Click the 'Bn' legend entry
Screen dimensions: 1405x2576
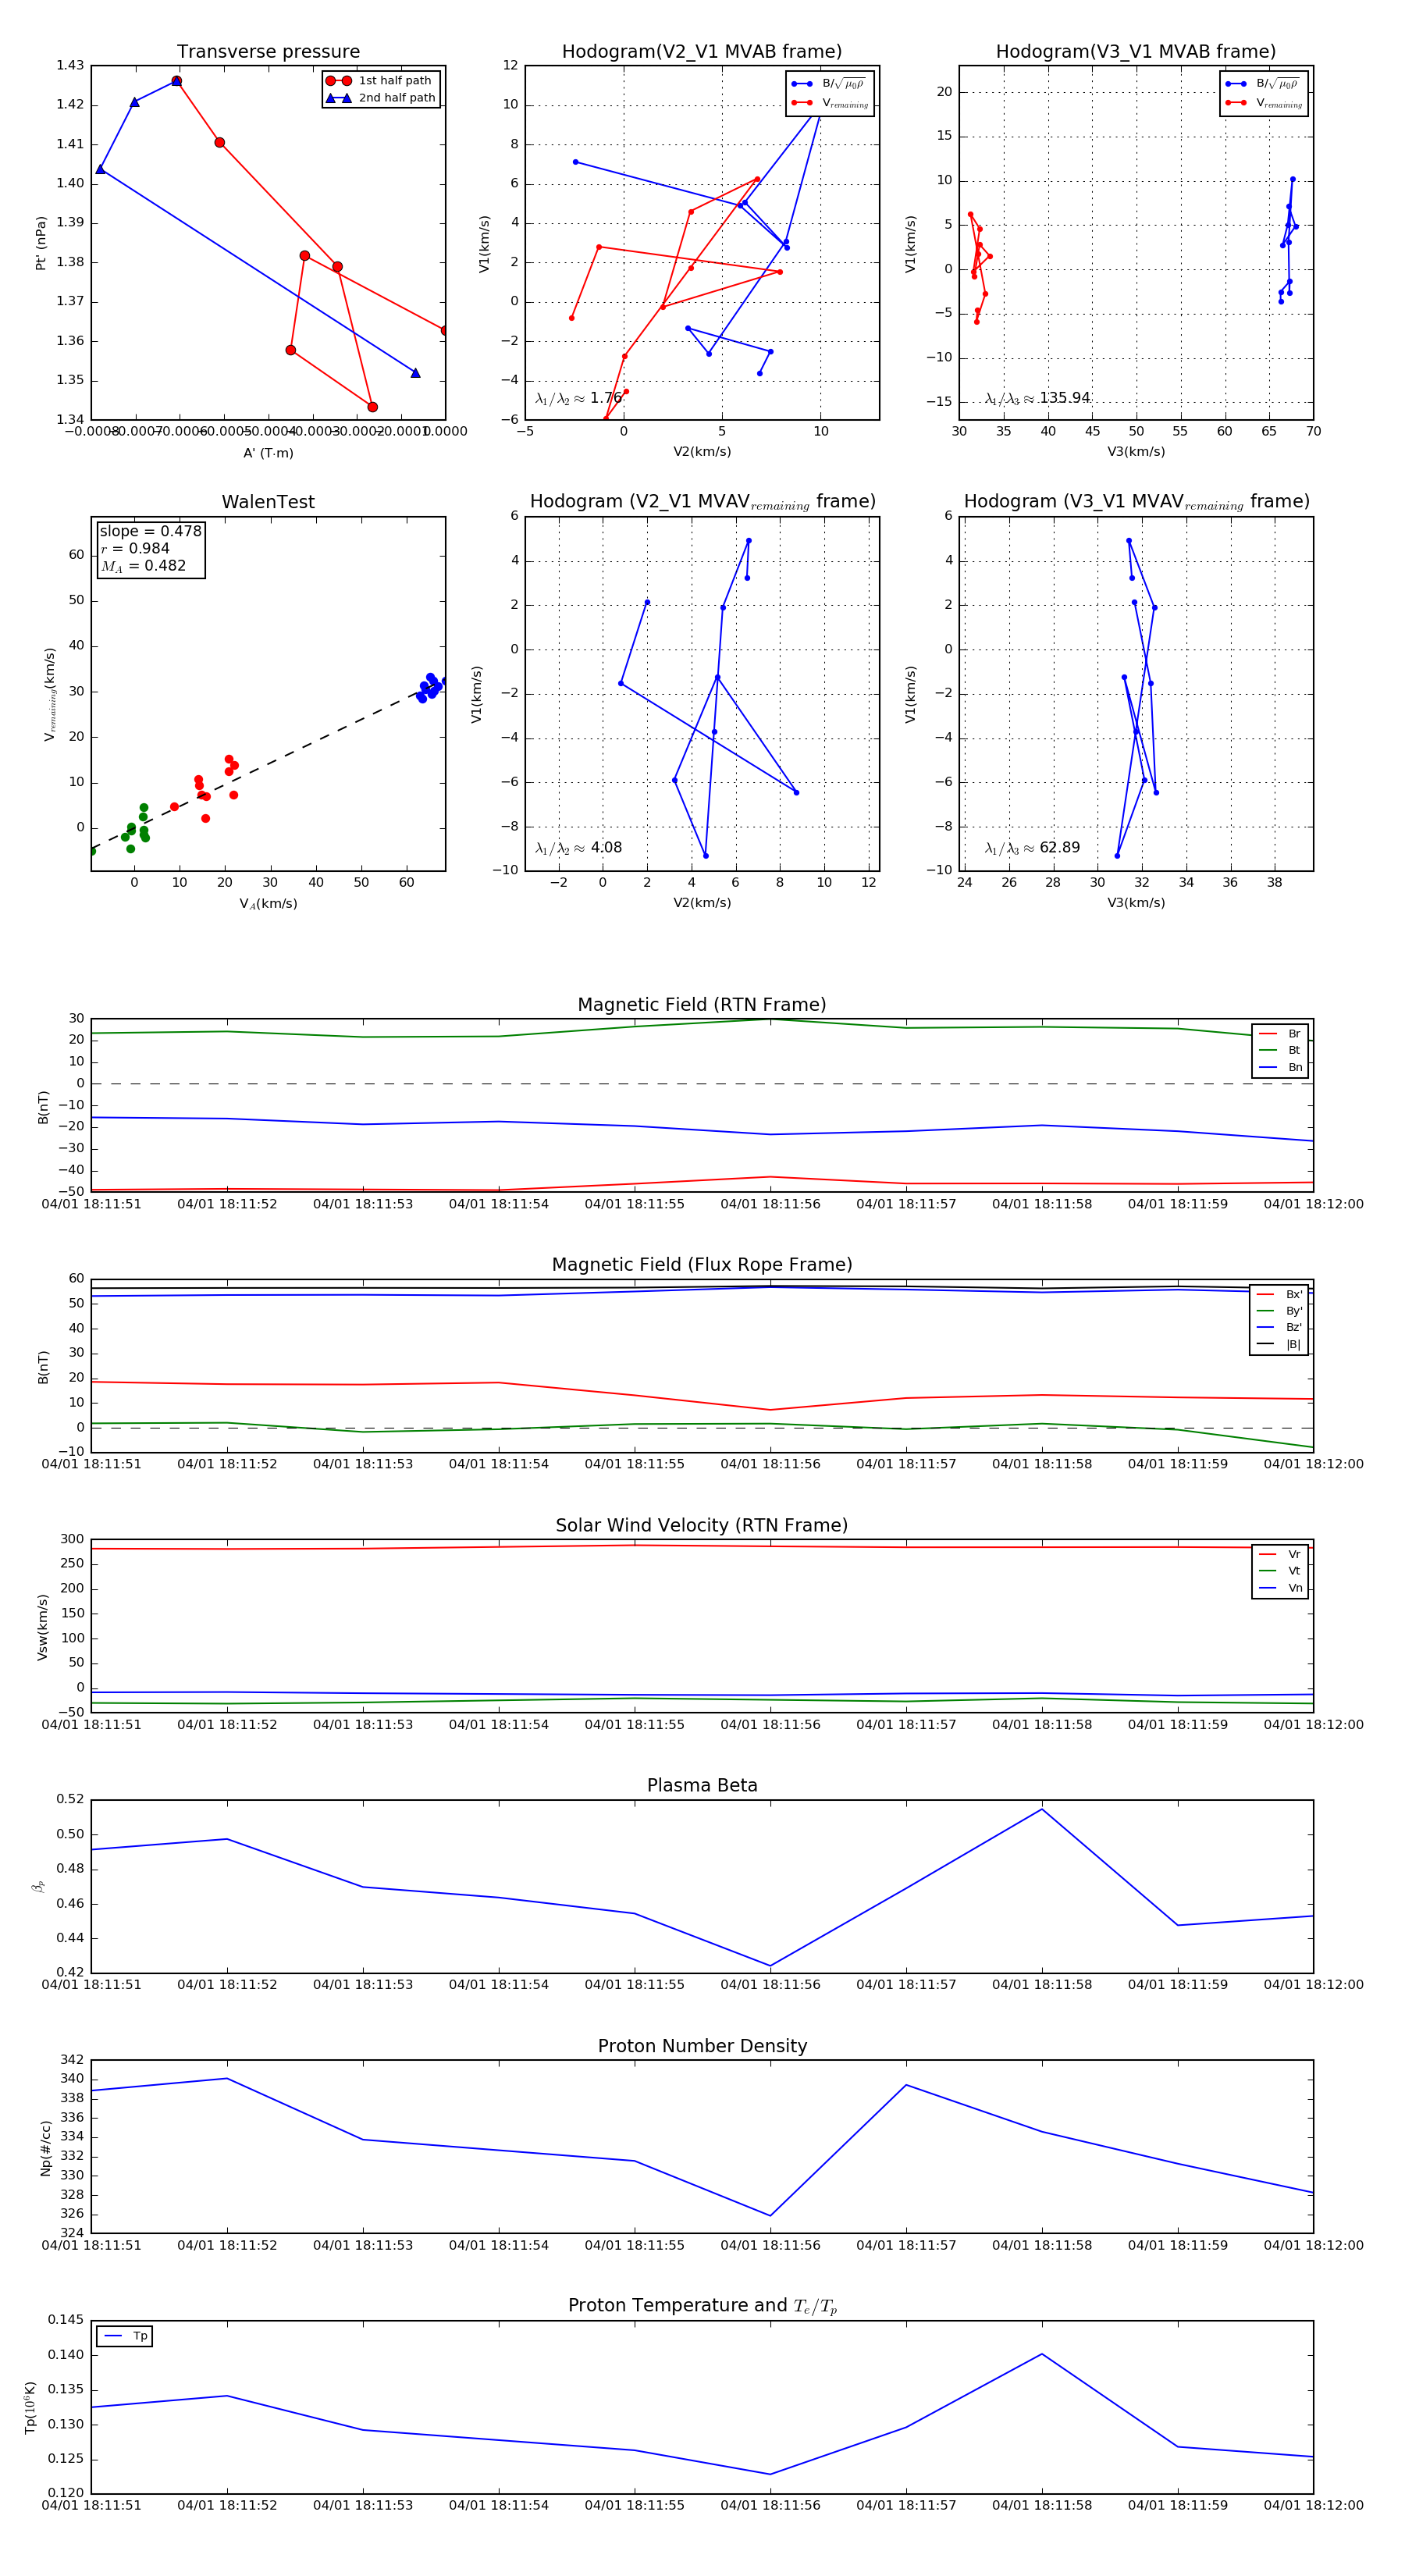click(1280, 1067)
